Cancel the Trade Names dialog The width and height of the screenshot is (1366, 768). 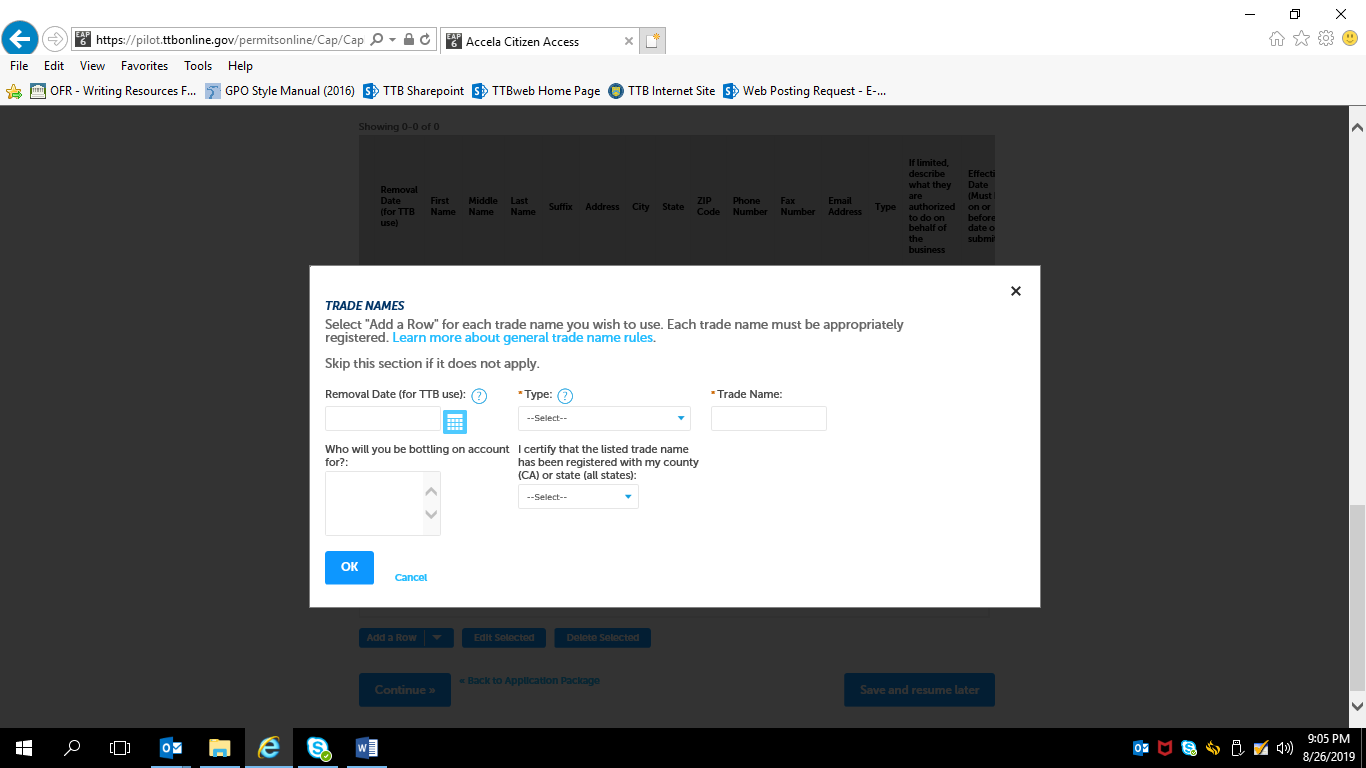[411, 577]
